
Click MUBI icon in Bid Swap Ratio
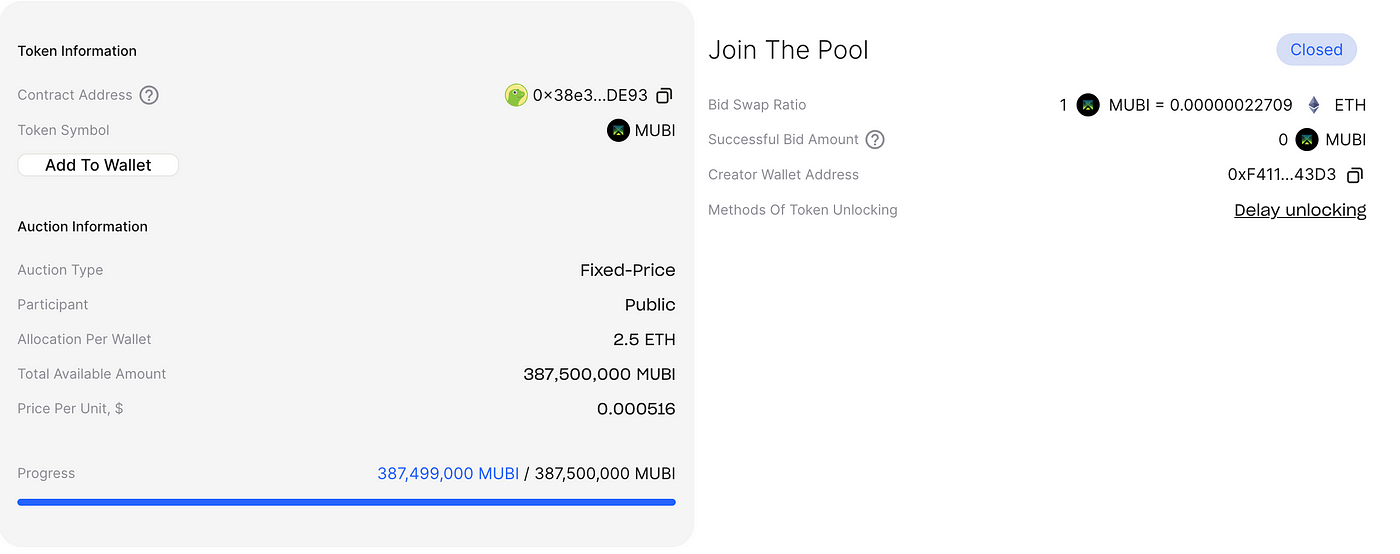(1088, 105)
